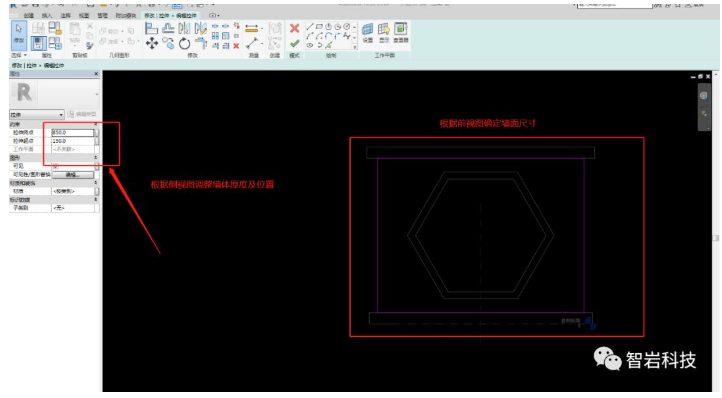This screenshot has height=398, width=722.
Task: Collapse the Graphics section in Properties
Action: point(96,158)
